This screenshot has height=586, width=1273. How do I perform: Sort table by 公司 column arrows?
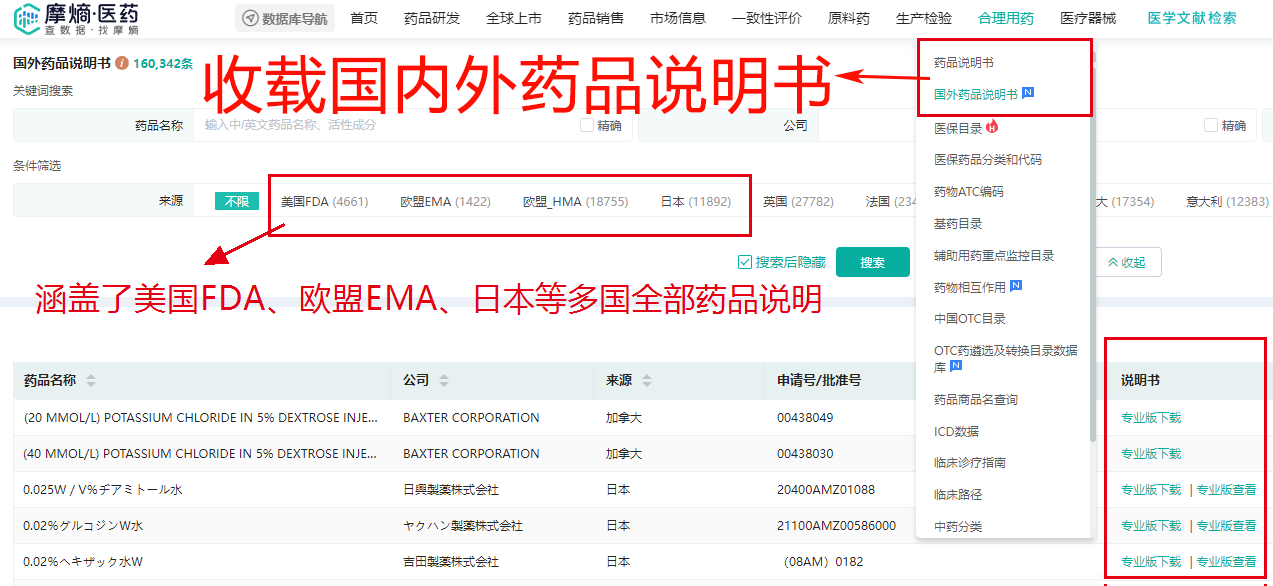444,381
